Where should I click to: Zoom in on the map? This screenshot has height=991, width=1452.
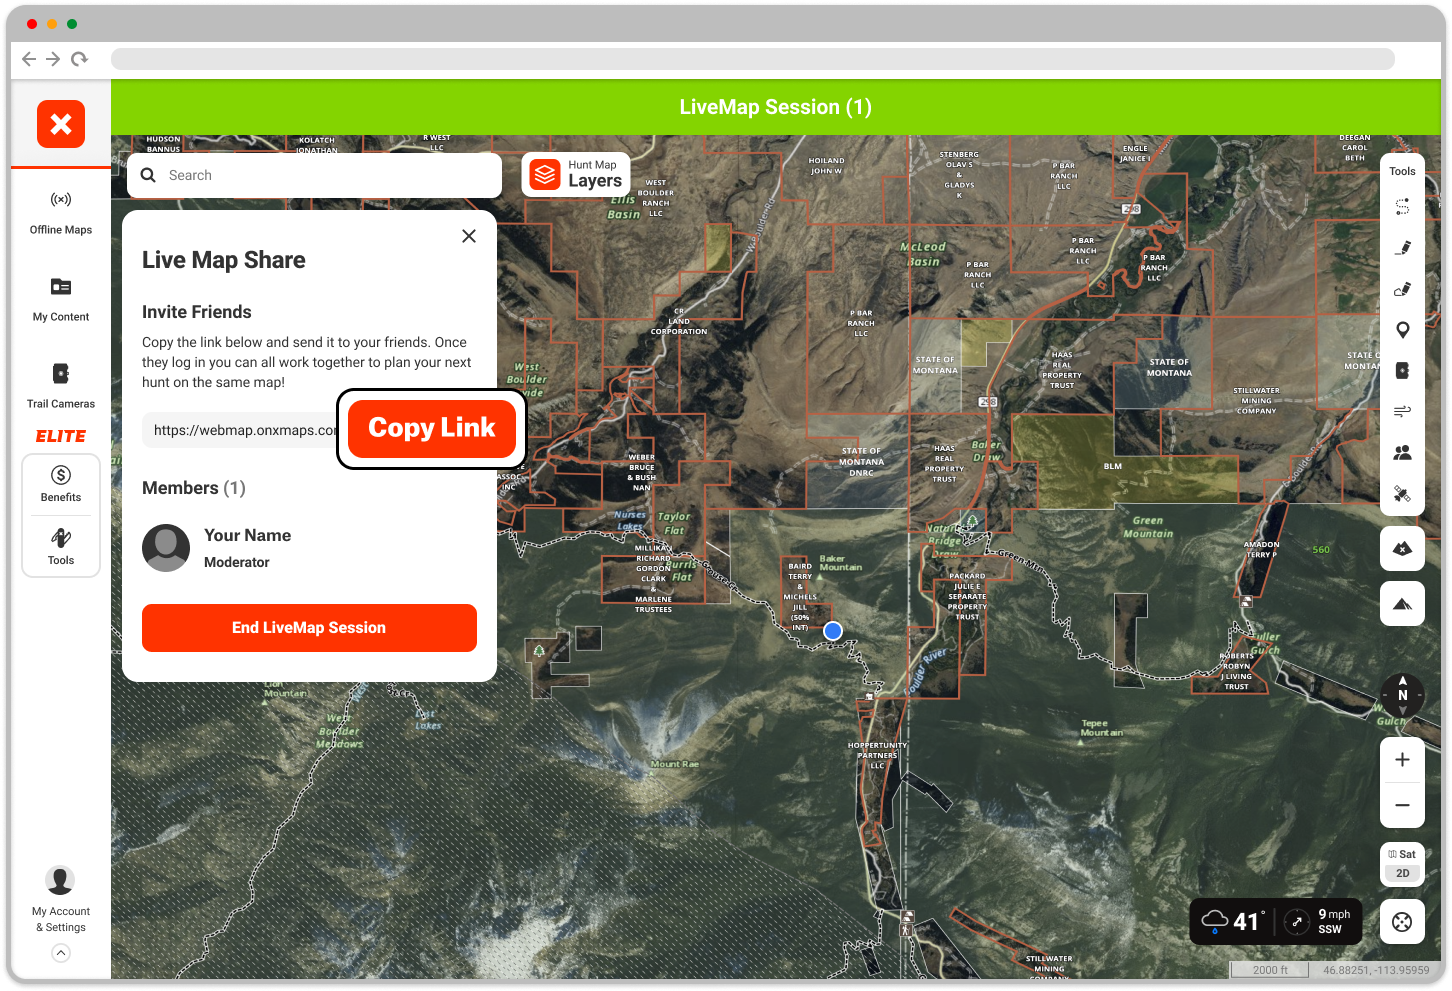(x=1402, y=760)
